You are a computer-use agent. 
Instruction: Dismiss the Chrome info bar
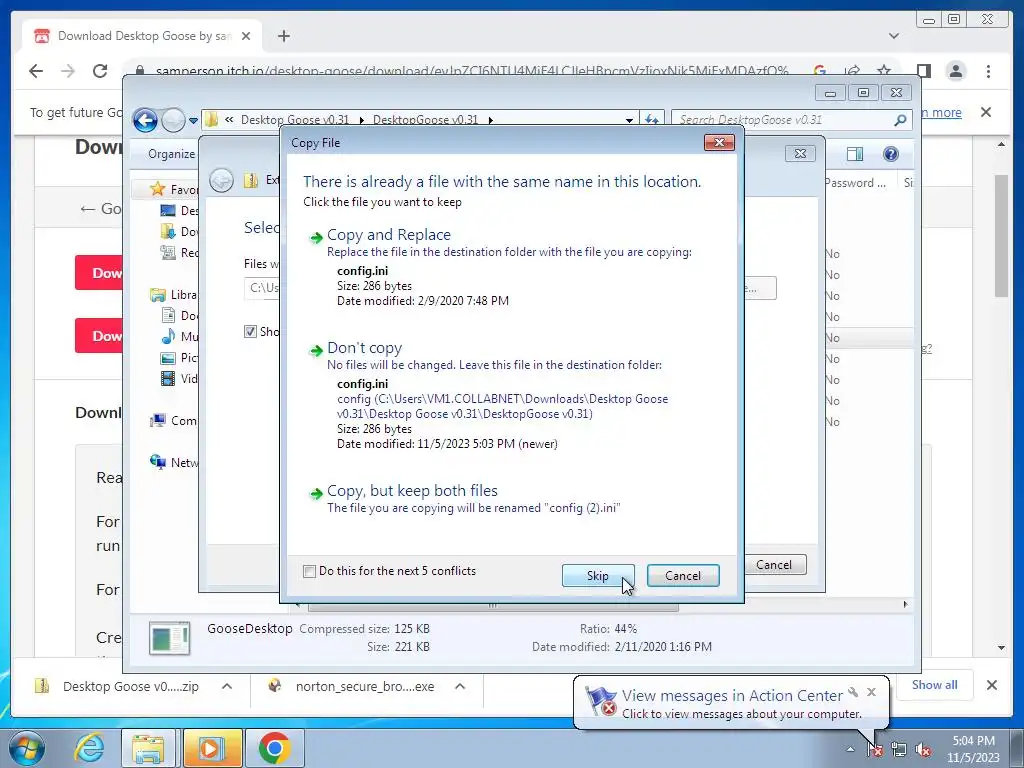click(986, 112)
